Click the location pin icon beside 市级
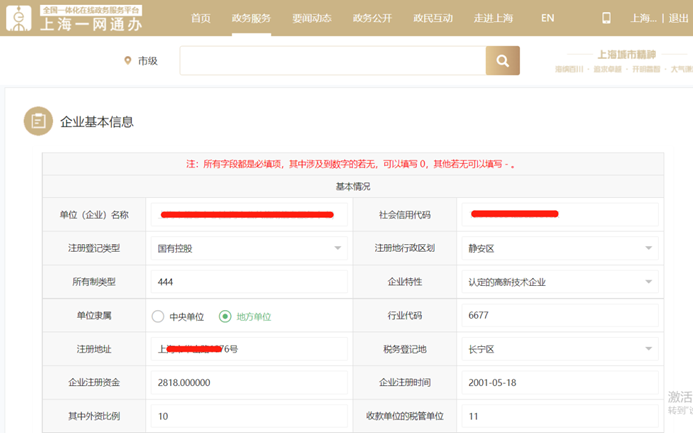This screenshot has width=693, height=433. coord(127,61)
